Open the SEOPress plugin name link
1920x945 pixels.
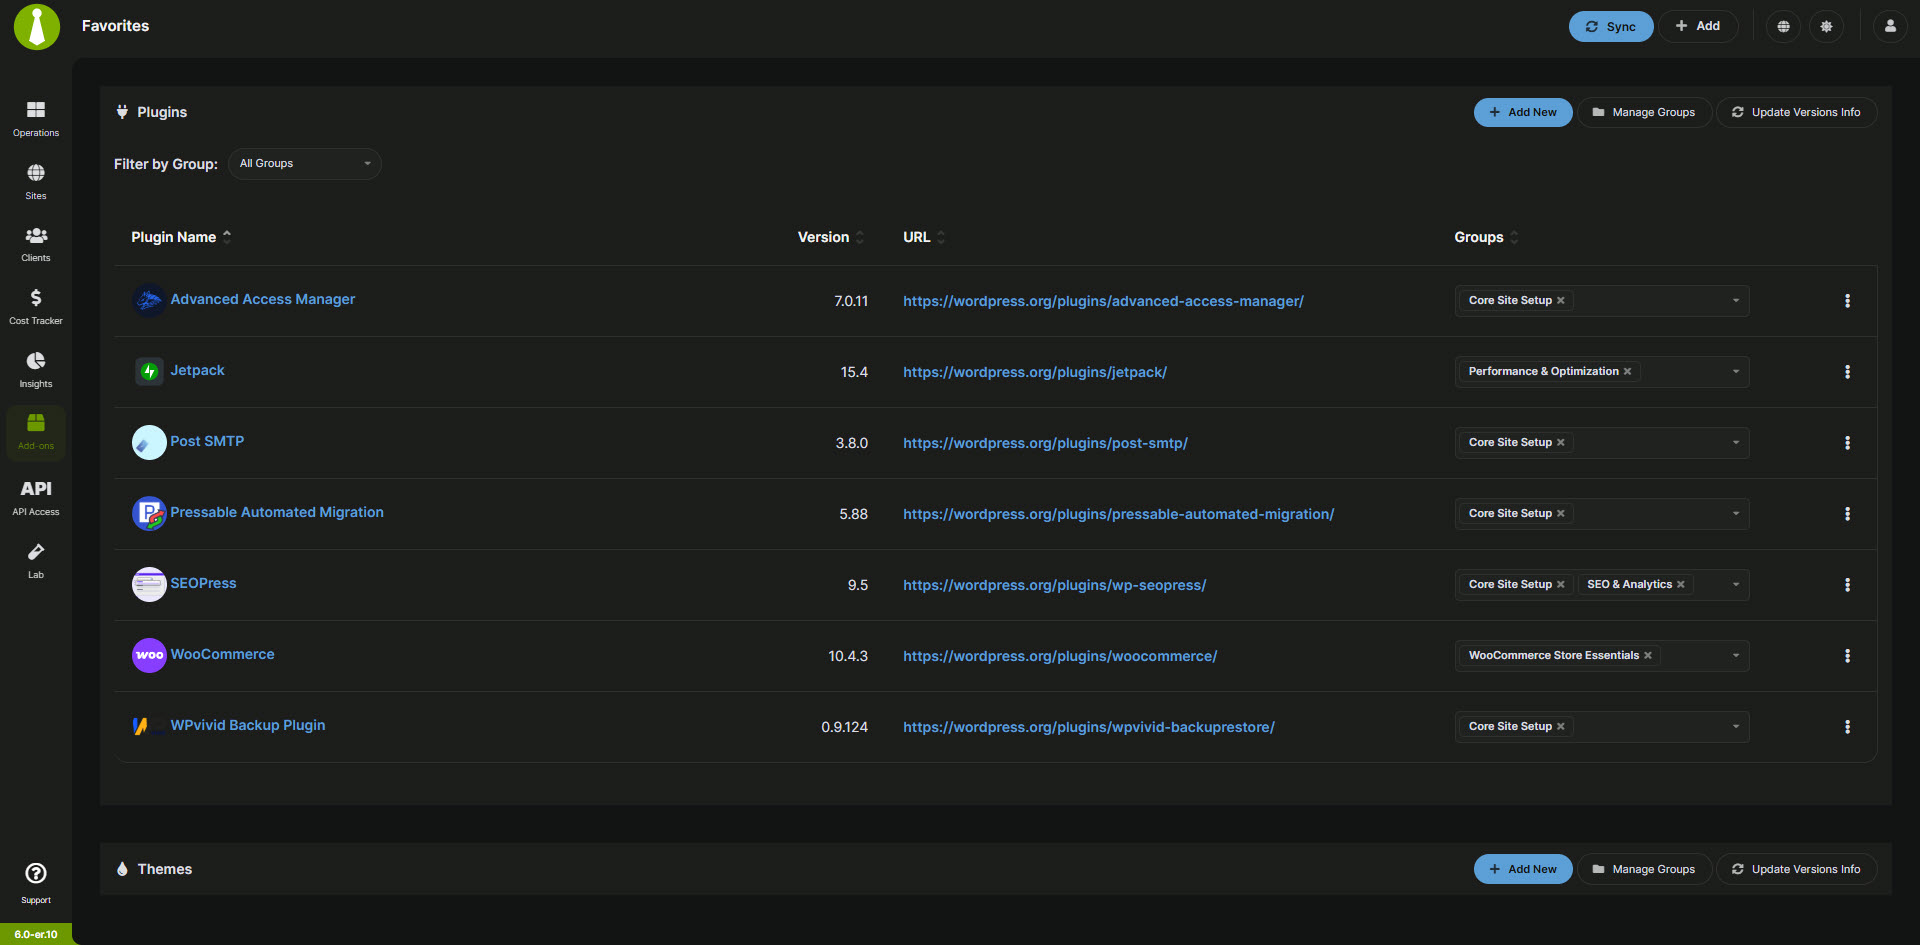click(203, 583)
